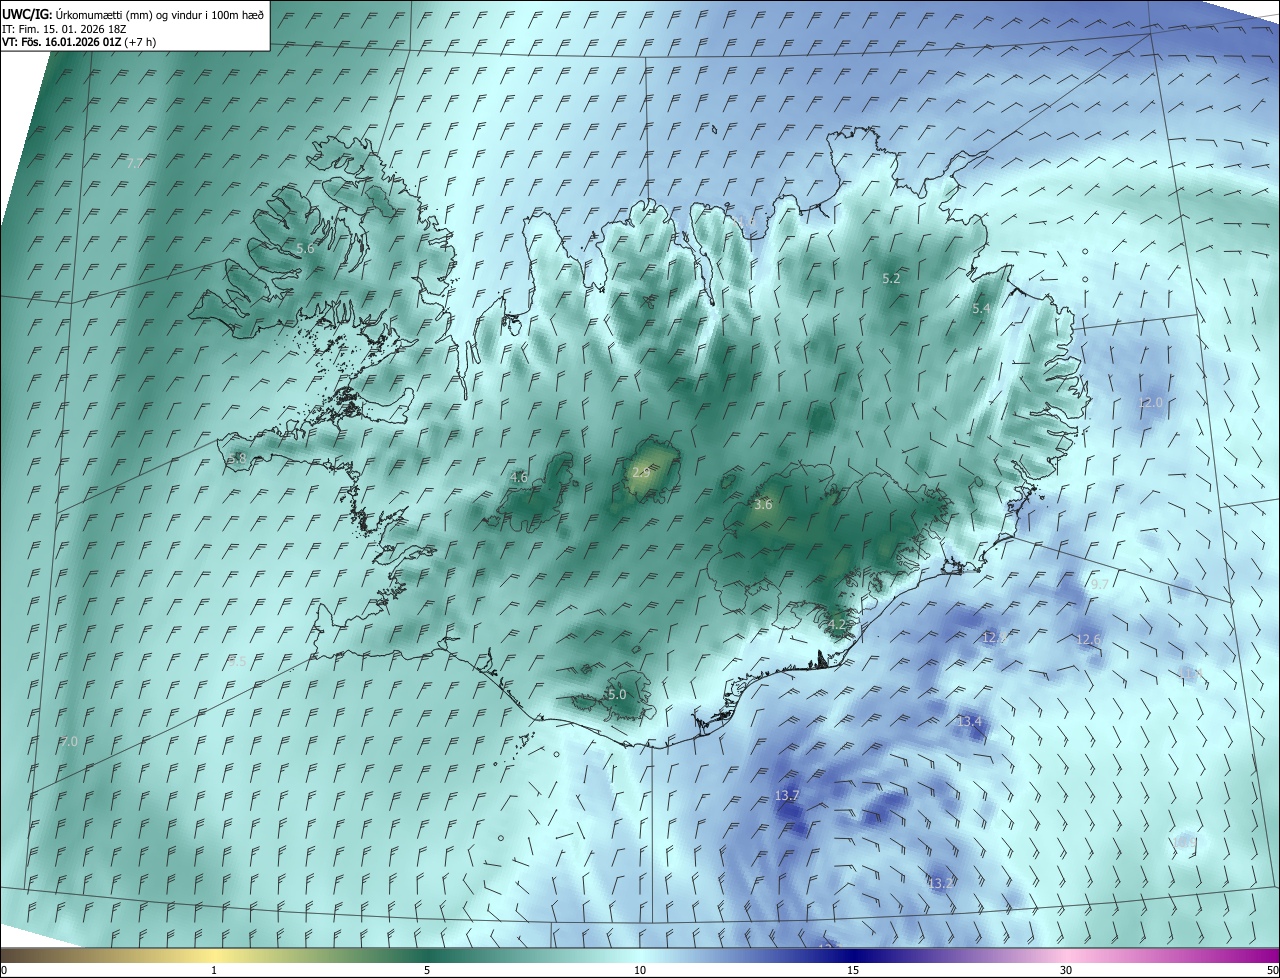Click the 5.0 value label on the map
1280x978 pixels.
coord(617,694)
